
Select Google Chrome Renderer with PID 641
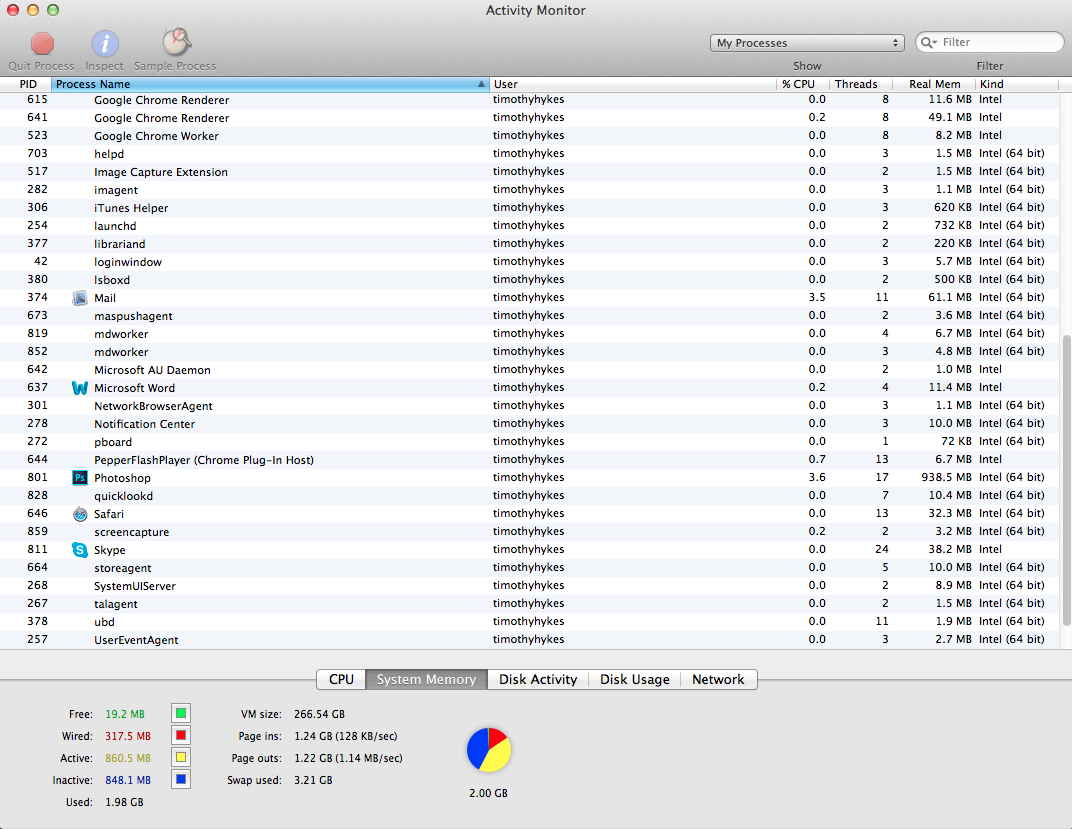pyautogui.click(x=530, y=118)
